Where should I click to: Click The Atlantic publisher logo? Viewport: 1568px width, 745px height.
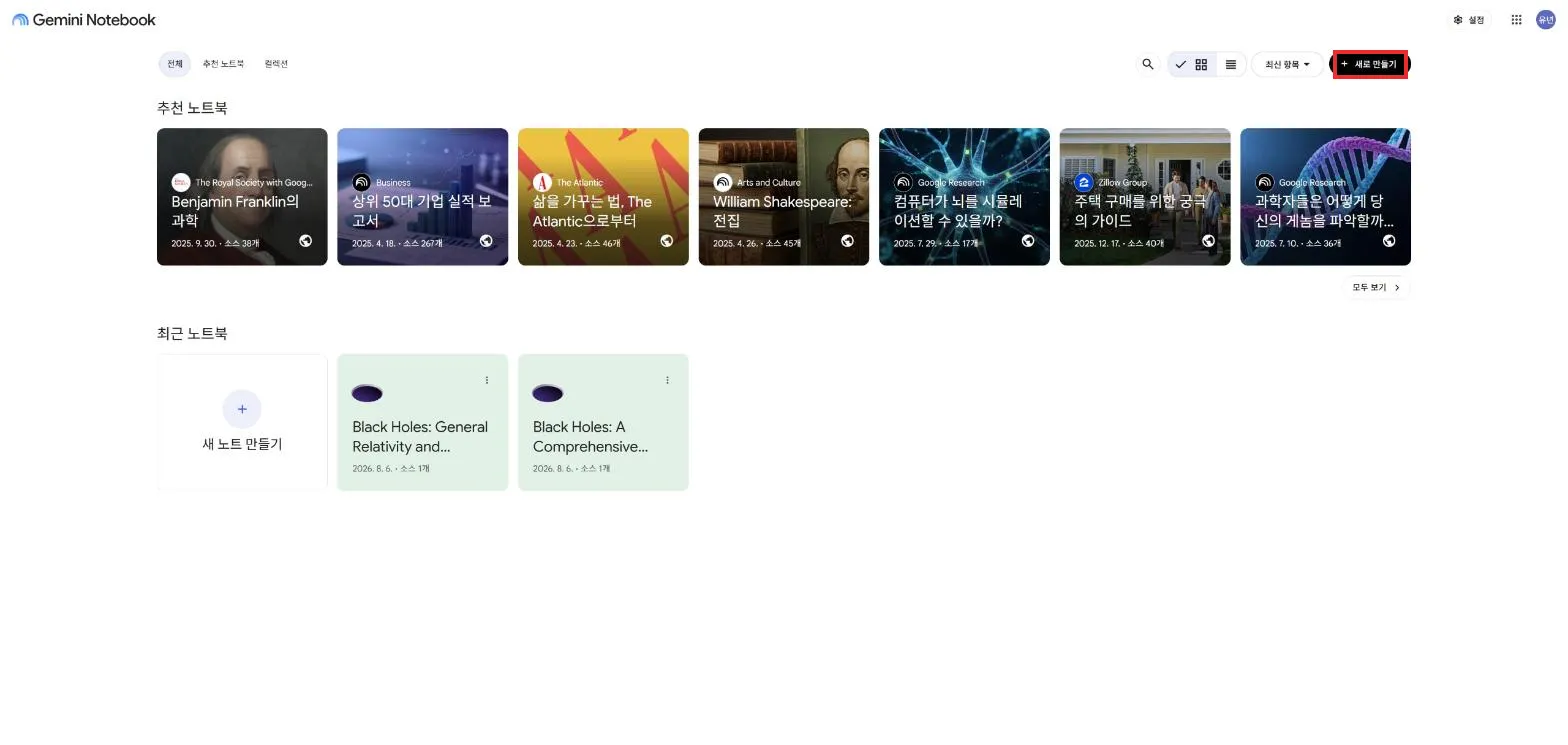click(x=542, y=182)
